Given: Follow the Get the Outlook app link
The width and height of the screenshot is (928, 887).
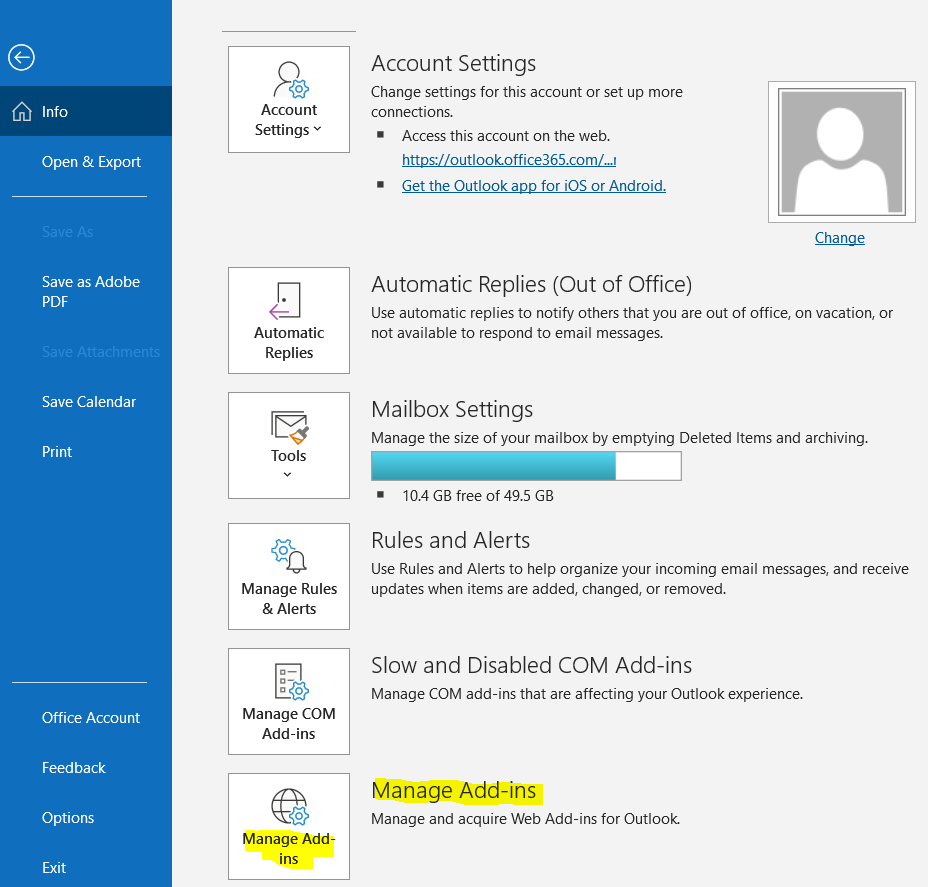Looking at the screenshot, I should coord(534,186).
